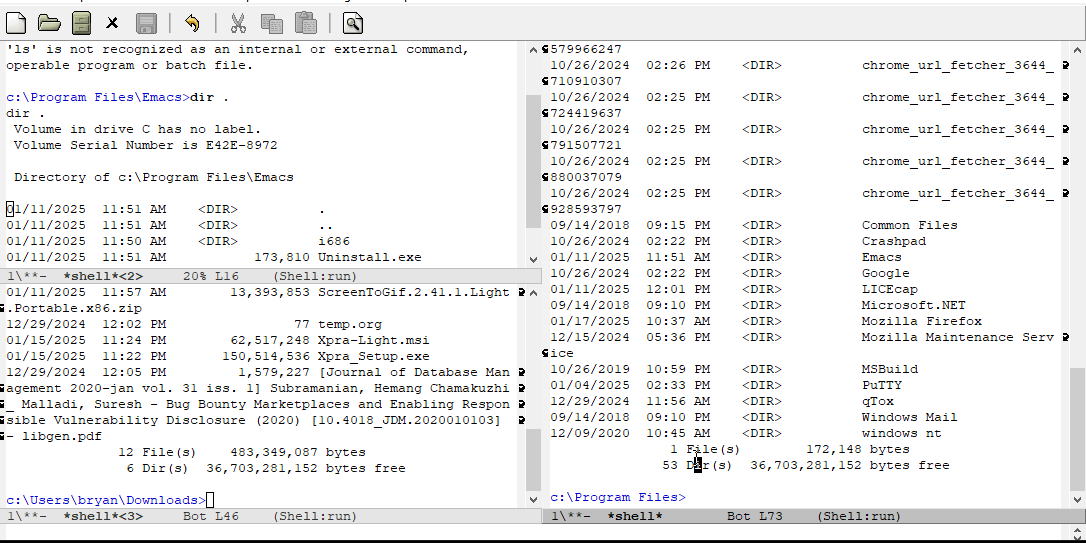Click the 'MSBuild' directory entry
Viewport: 1086px width, 543px height.
pos(889,369)
